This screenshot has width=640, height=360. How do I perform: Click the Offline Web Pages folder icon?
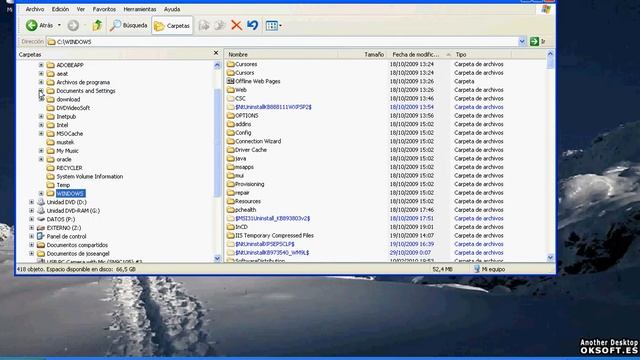pos(231,81)
